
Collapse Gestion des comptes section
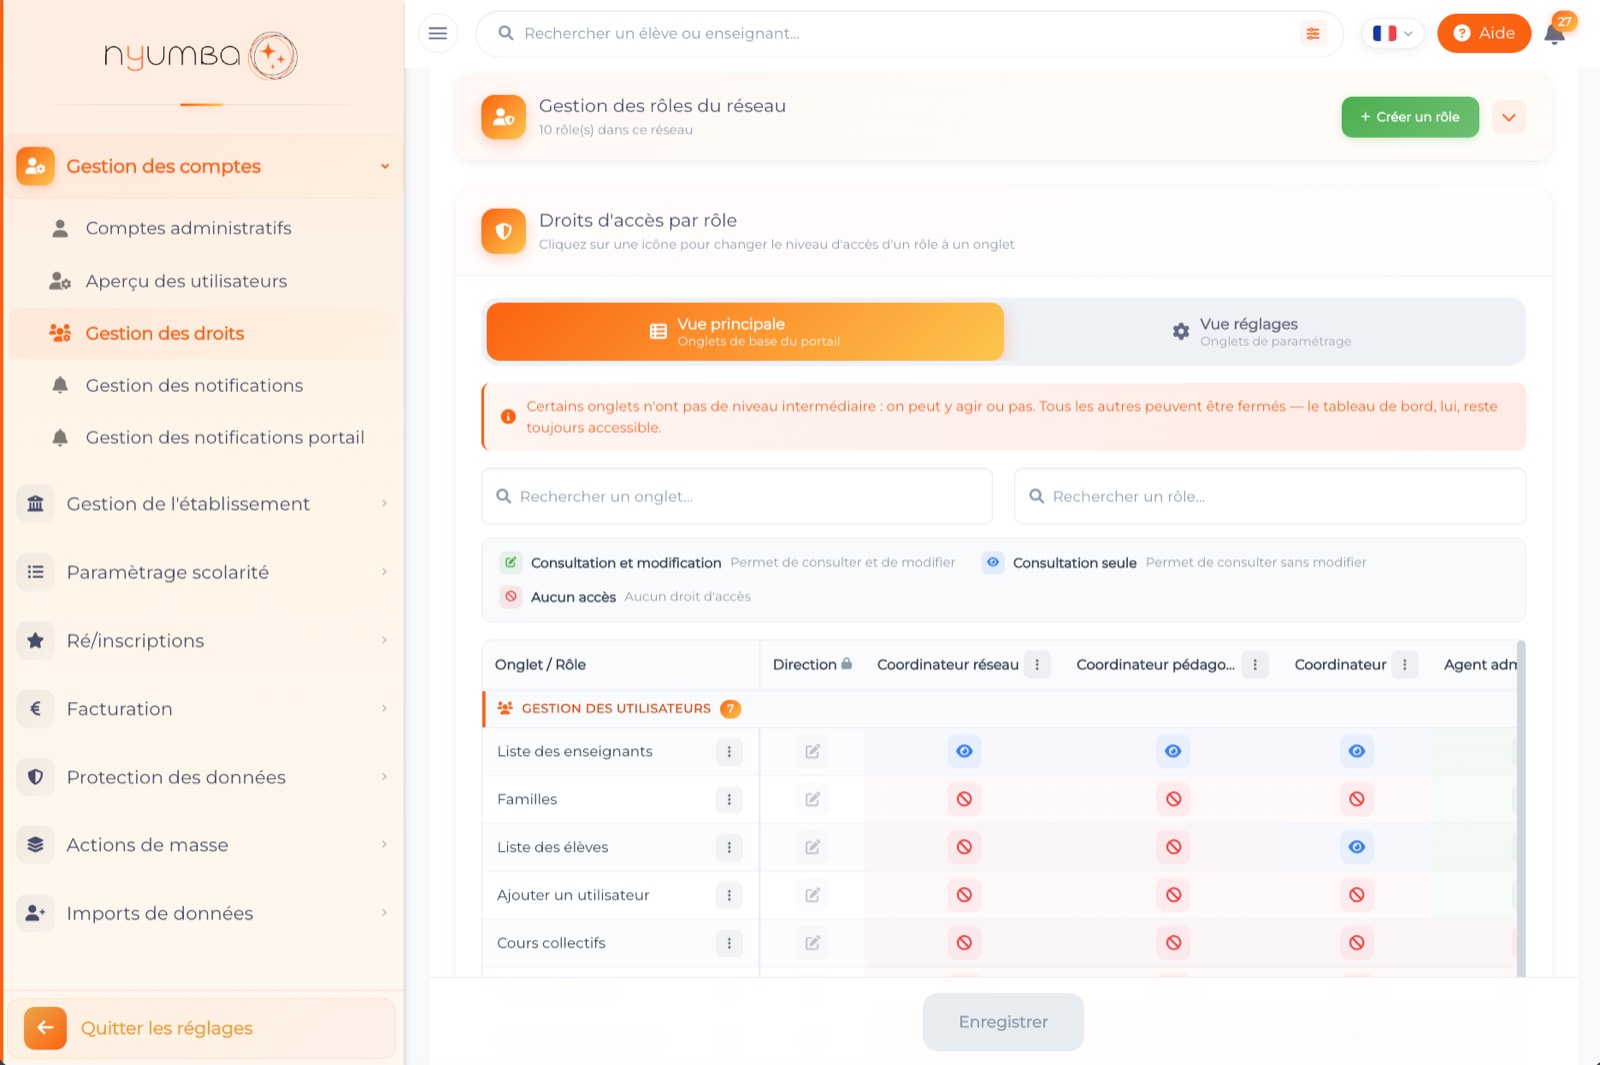point(204,166)
